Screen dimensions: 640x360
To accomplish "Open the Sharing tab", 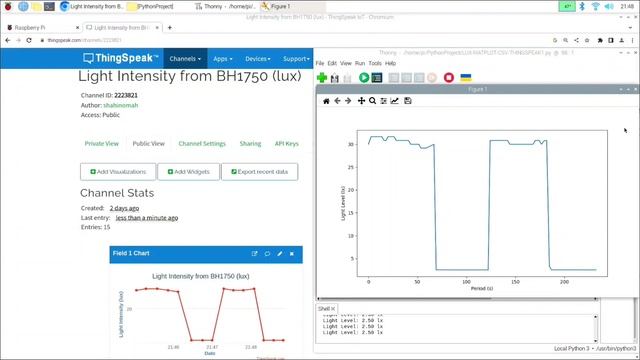I will [x=250, y=144].
